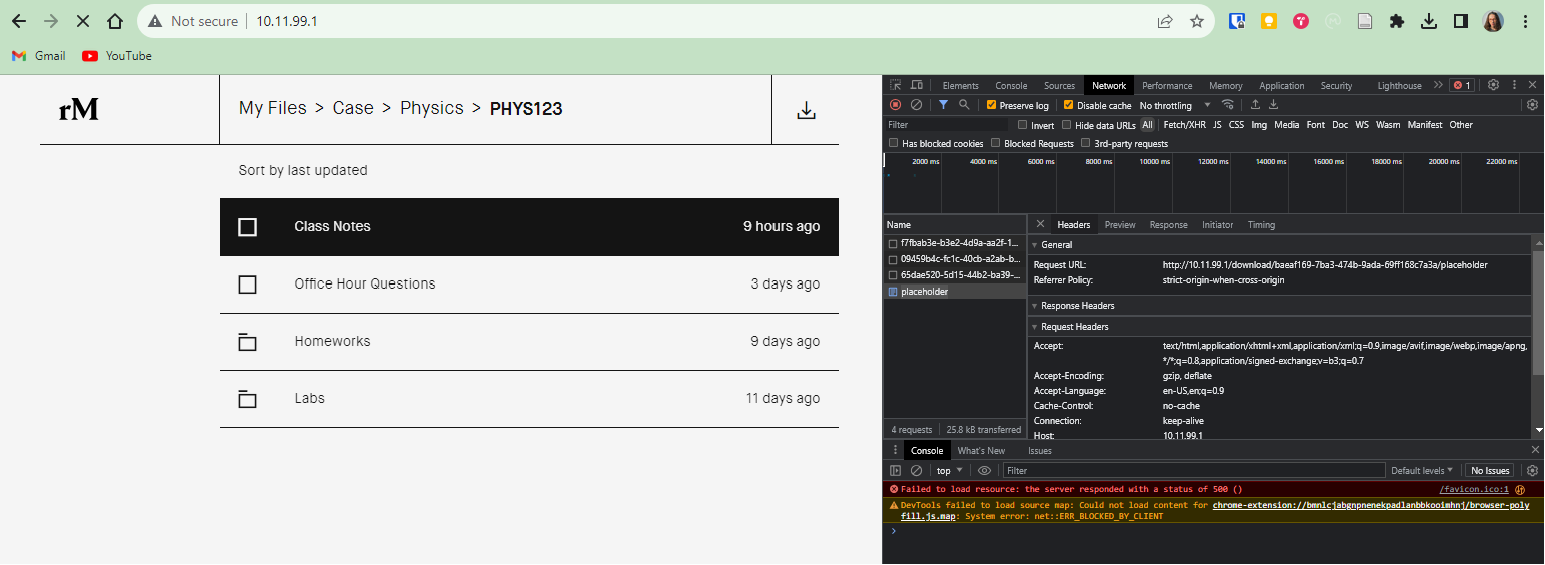Open the No throttling dropdown
1545x565 pixels.
click(1174, 105)
